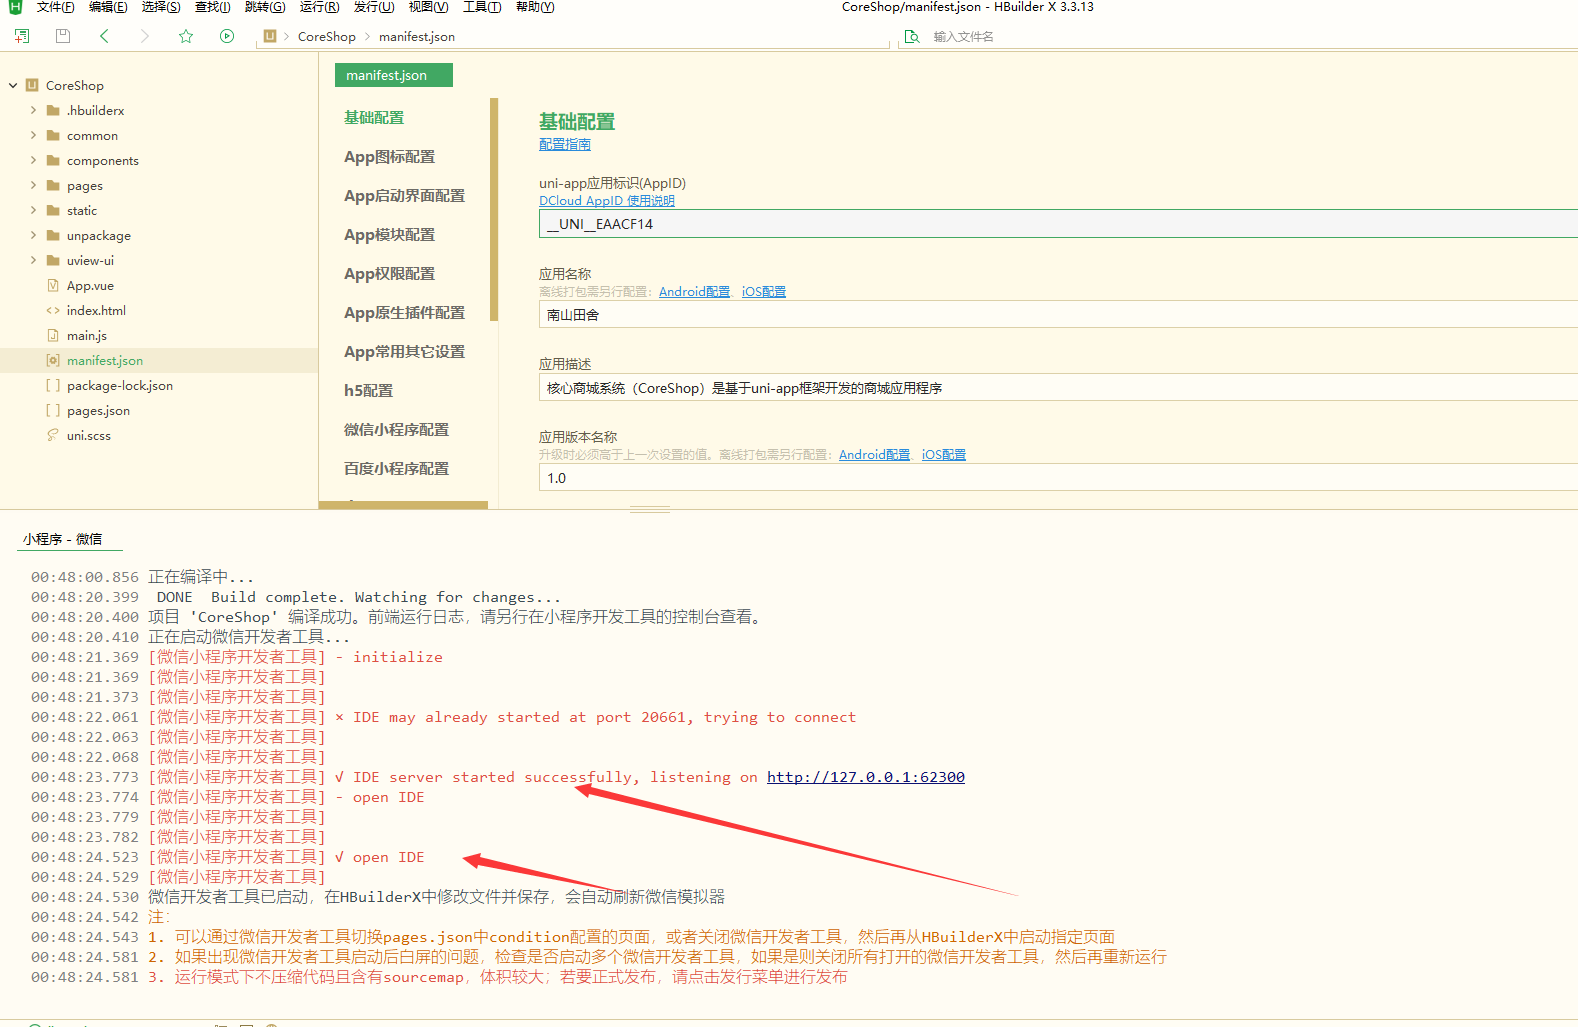
Task: Click the uni-app AppID input field
Action: click(x=1058, y=224)
